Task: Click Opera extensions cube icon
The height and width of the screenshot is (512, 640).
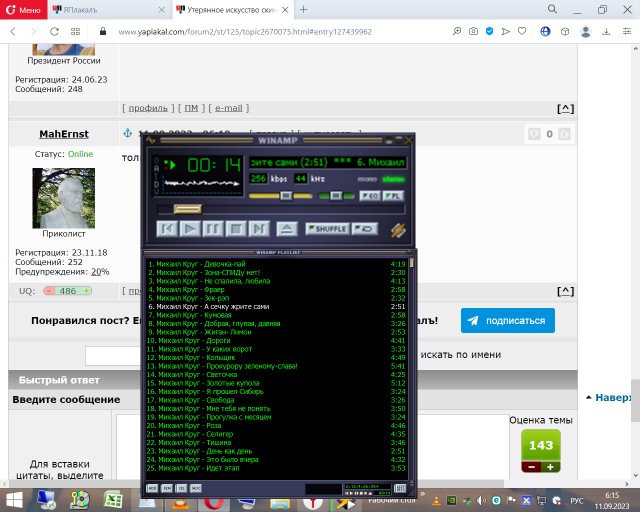Action: pos(565,31)
